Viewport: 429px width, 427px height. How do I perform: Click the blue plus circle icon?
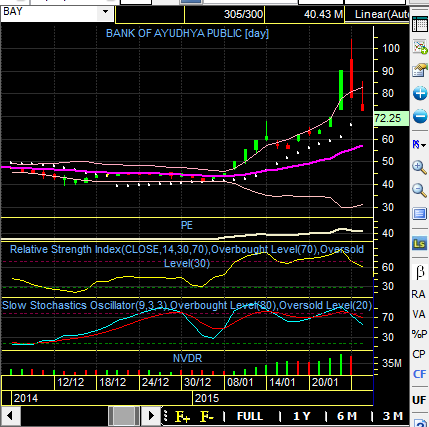click(420, 93)
